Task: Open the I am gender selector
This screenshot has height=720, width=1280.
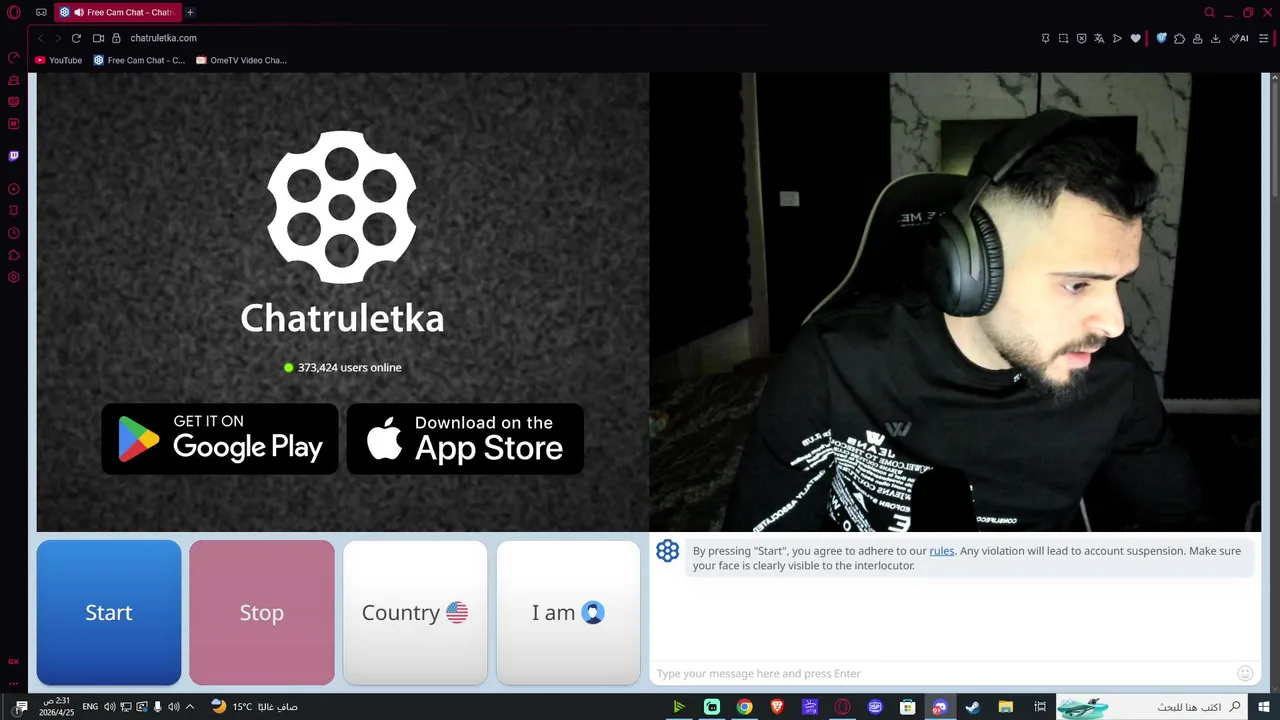Action: (568, 612)
